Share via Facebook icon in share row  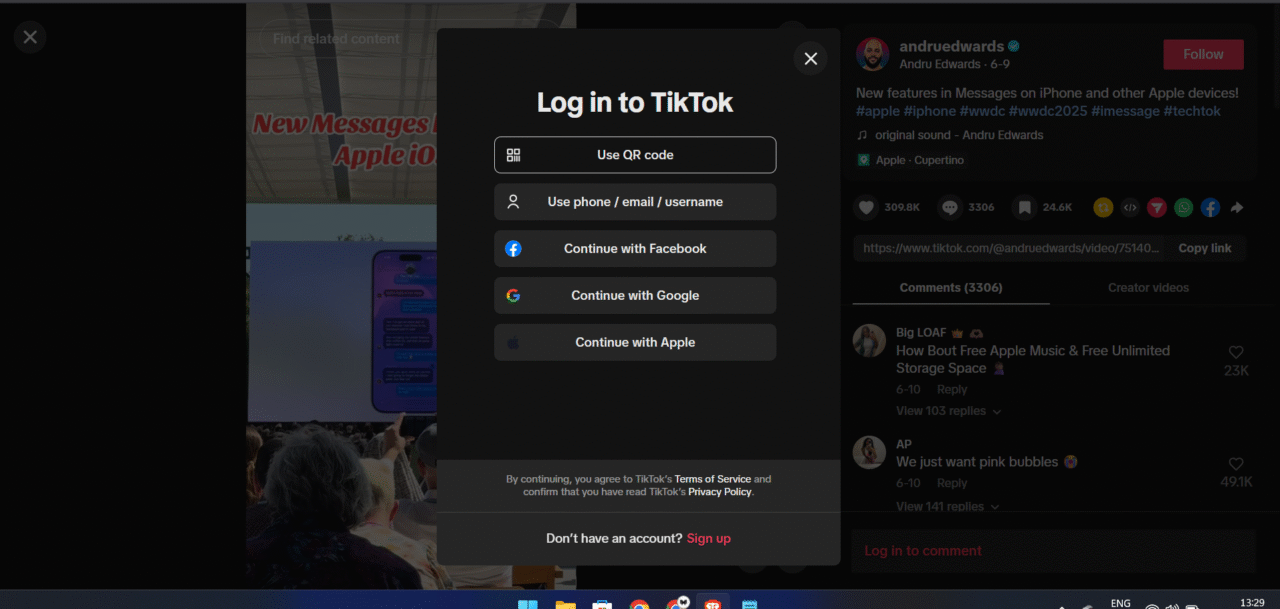(1210, 208)
